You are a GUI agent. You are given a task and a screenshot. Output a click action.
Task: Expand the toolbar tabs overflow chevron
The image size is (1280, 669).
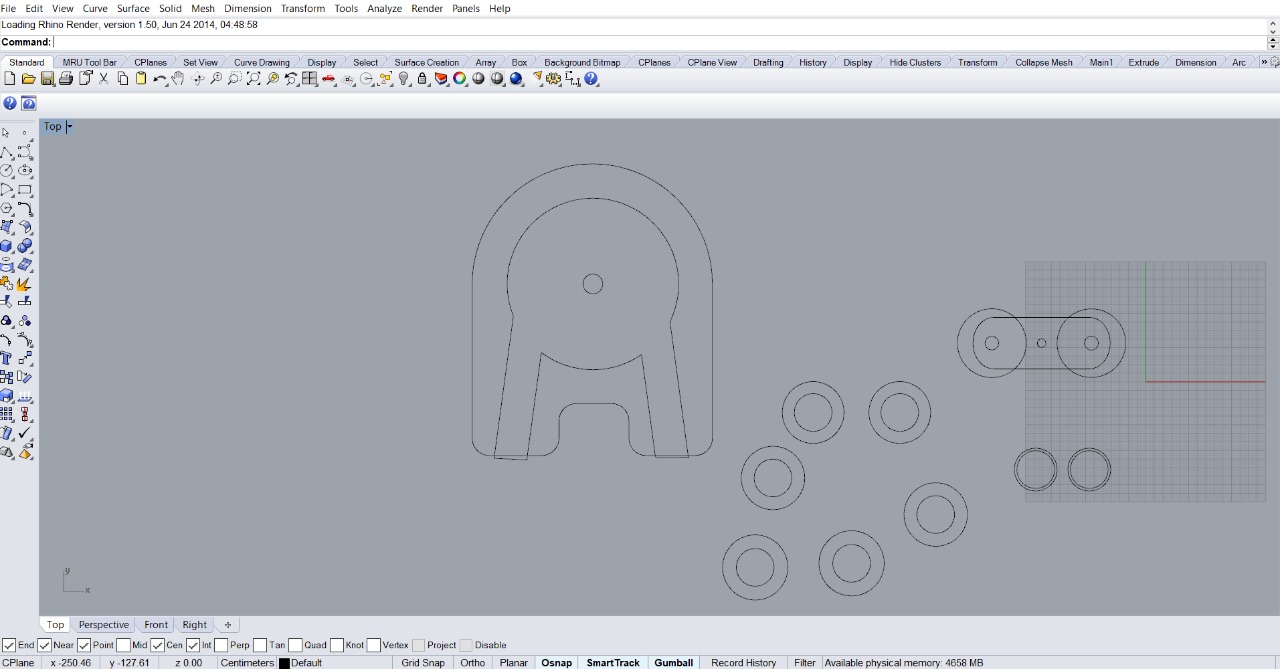click(1264, 62)
